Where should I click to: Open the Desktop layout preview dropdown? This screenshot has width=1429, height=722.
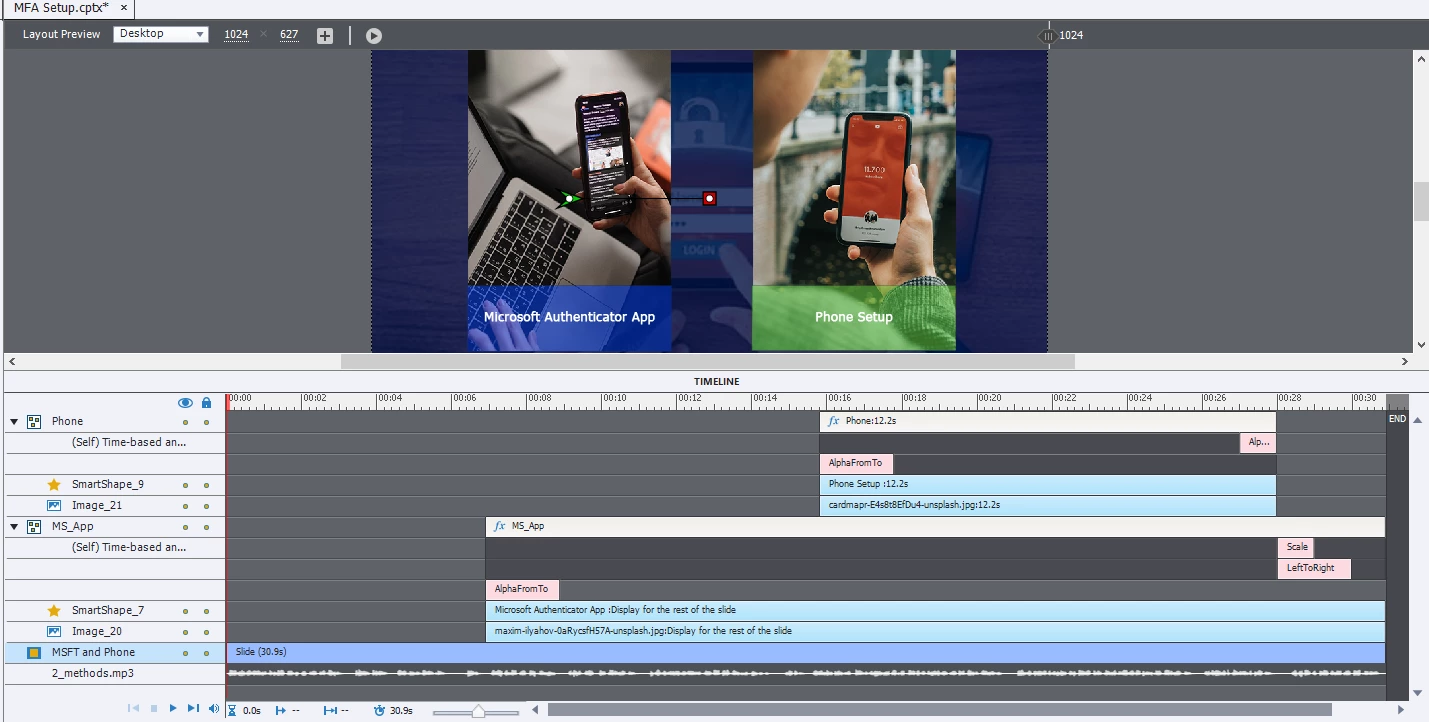(161, 34)
